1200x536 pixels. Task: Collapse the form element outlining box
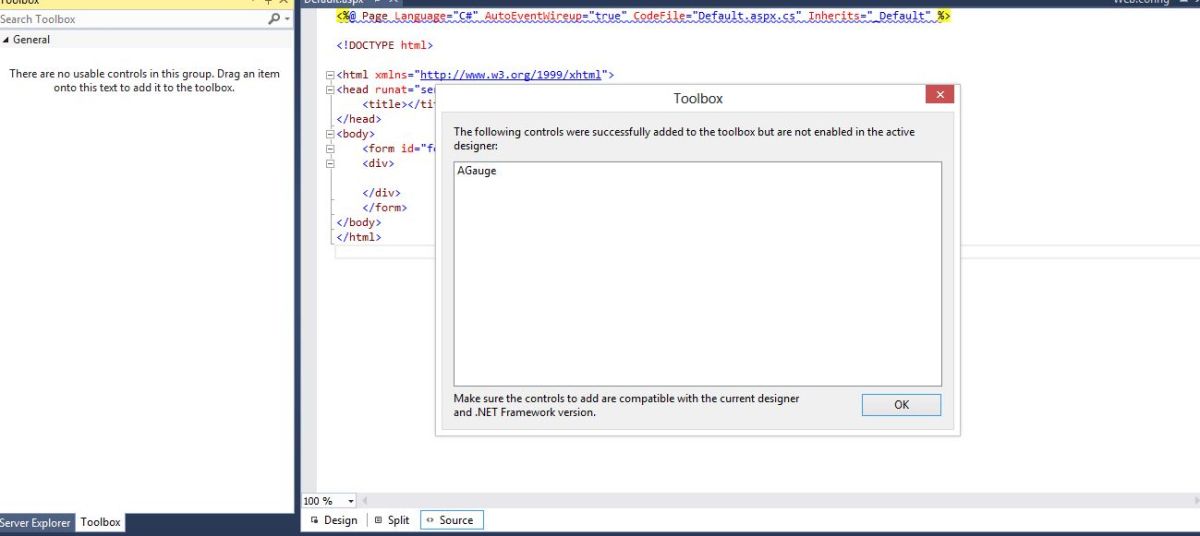(329, 149)
